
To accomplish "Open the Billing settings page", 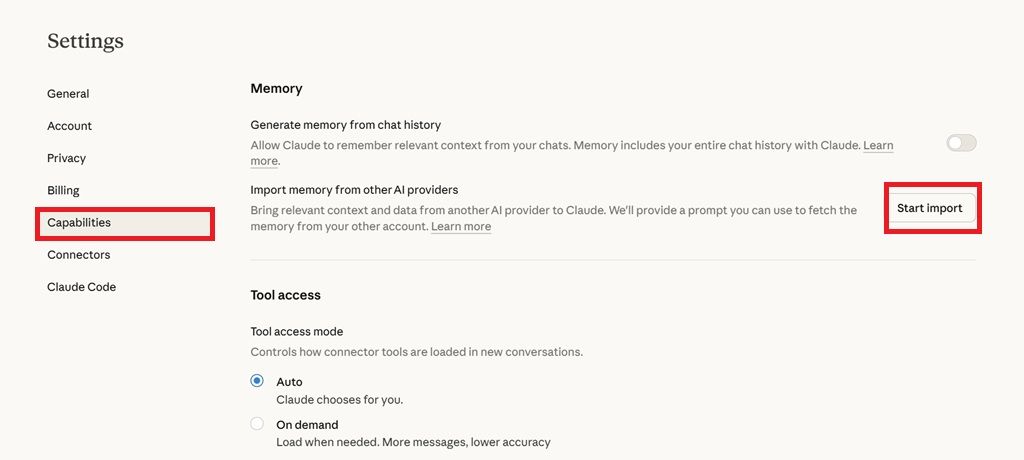I will point(63,190).
